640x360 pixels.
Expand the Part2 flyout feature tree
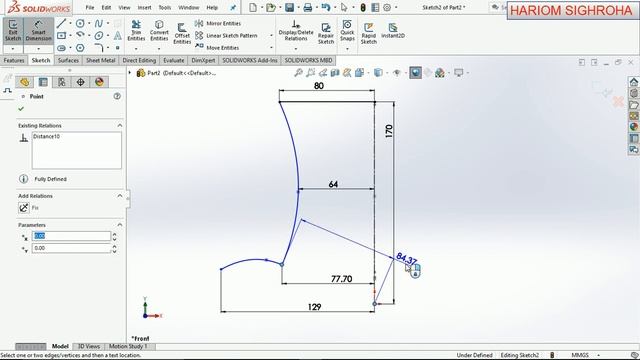click(130, 73)
